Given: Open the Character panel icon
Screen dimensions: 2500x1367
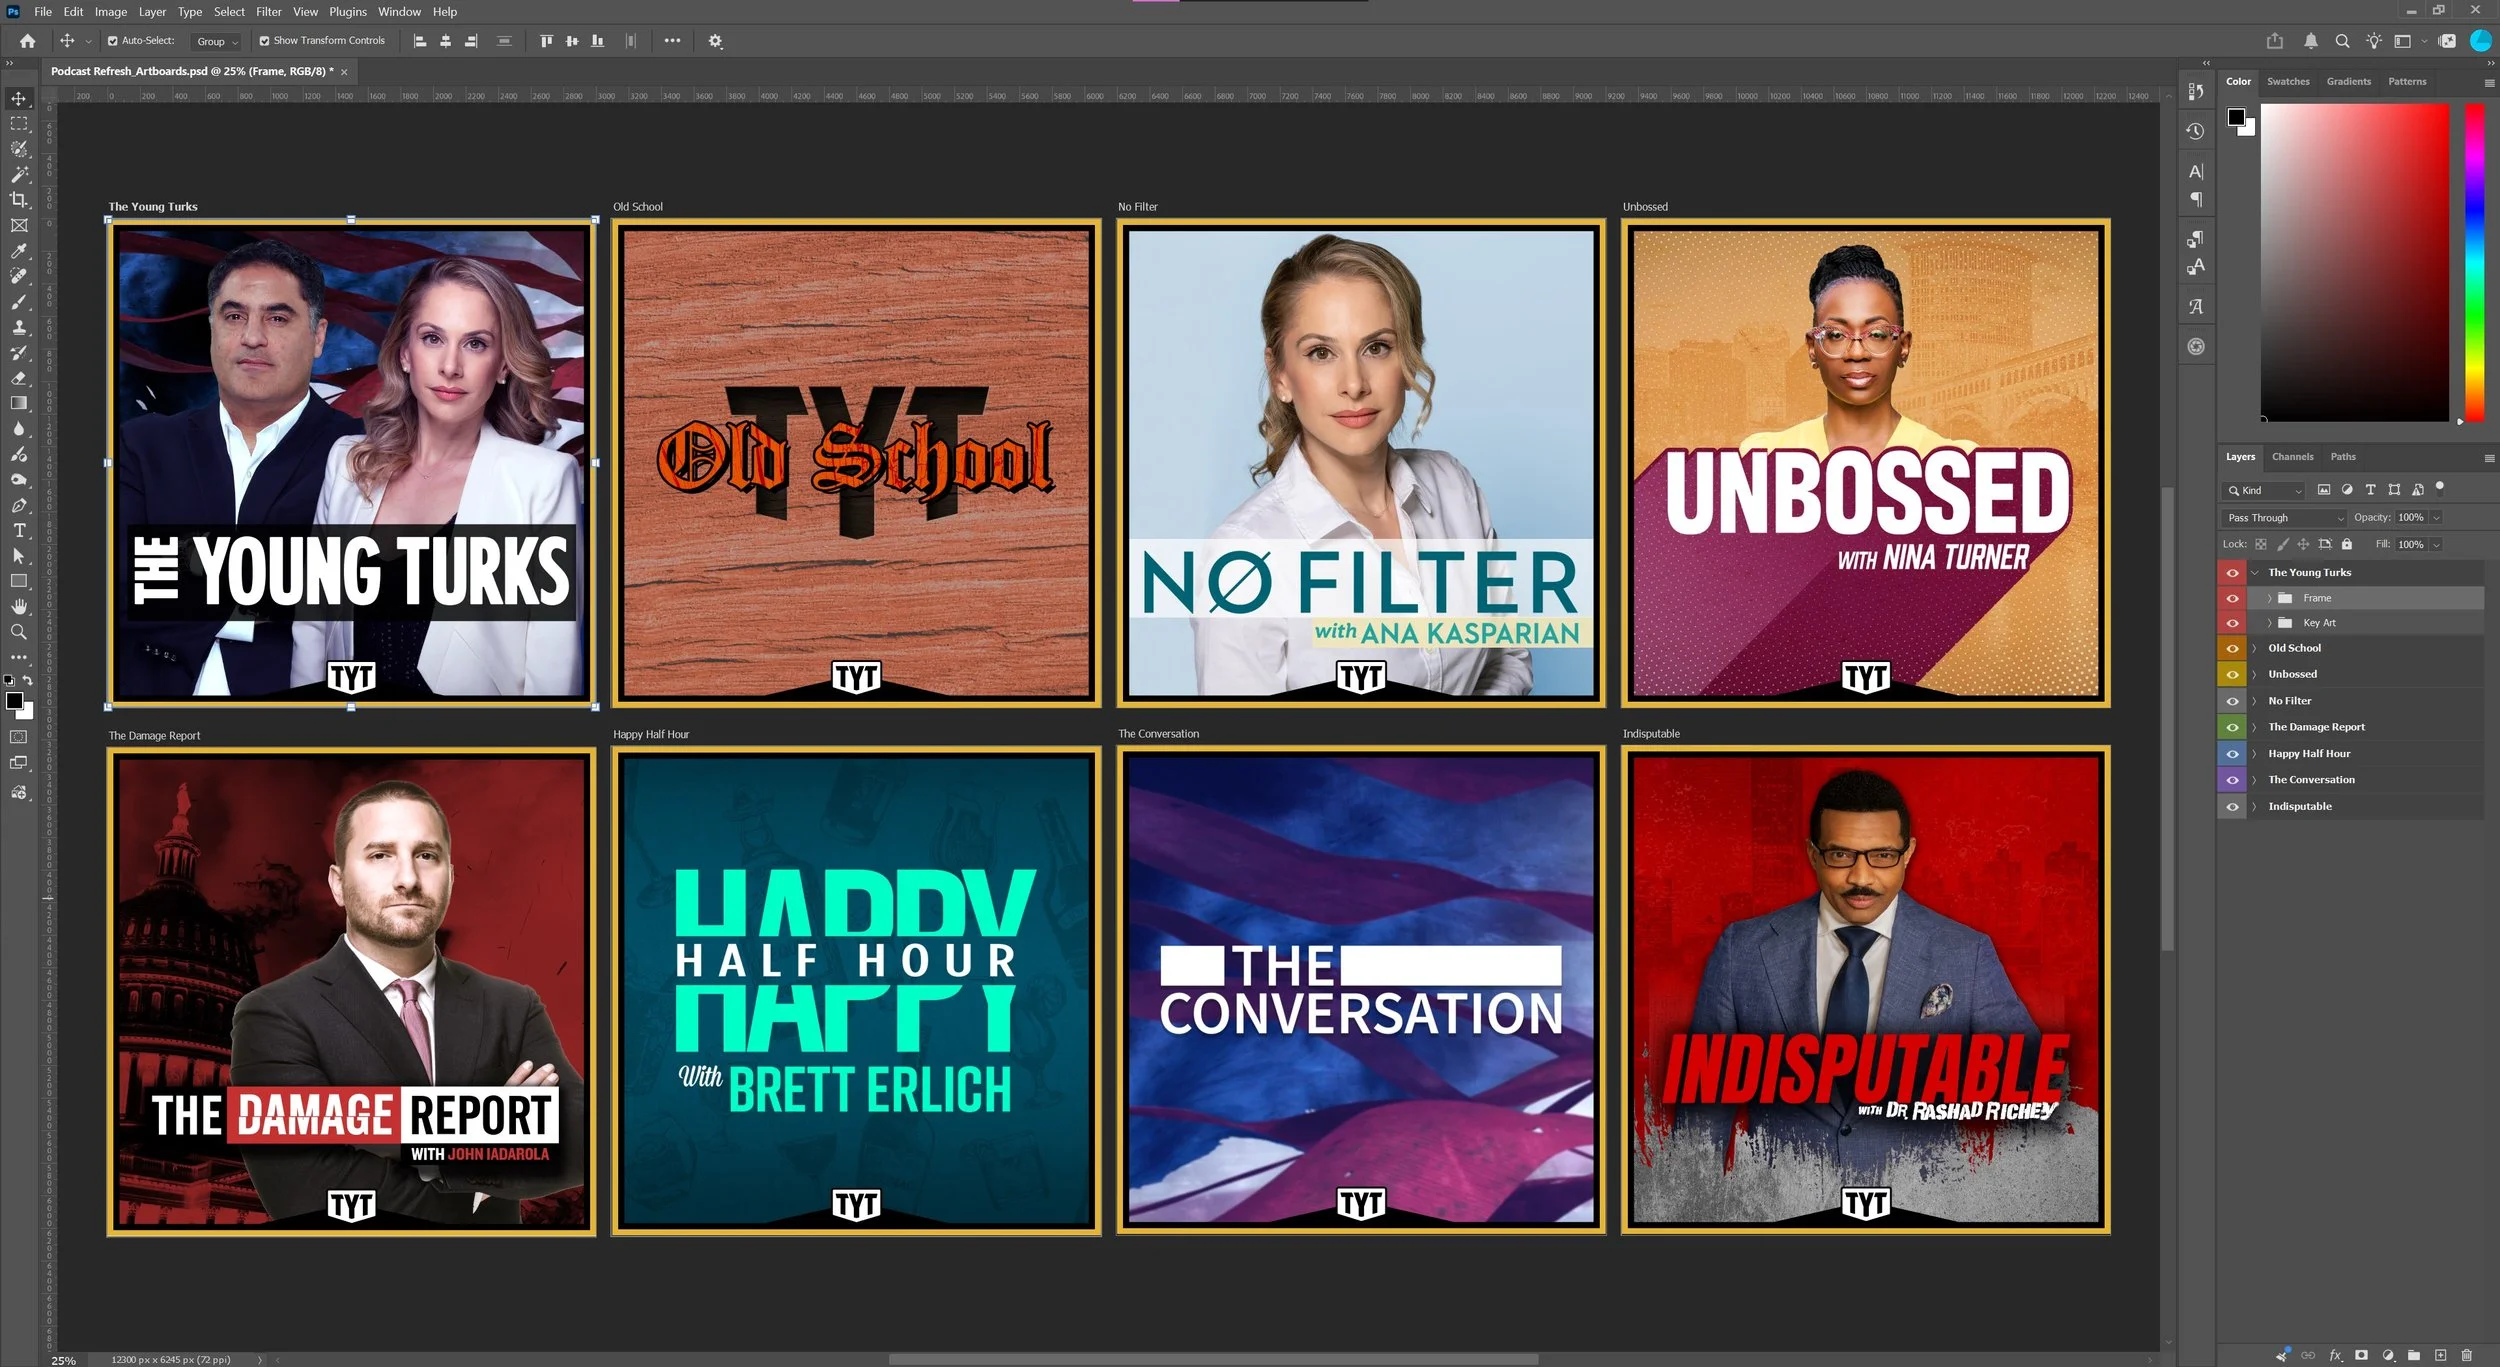Looking at the screenshot, I should (2196, 172).
